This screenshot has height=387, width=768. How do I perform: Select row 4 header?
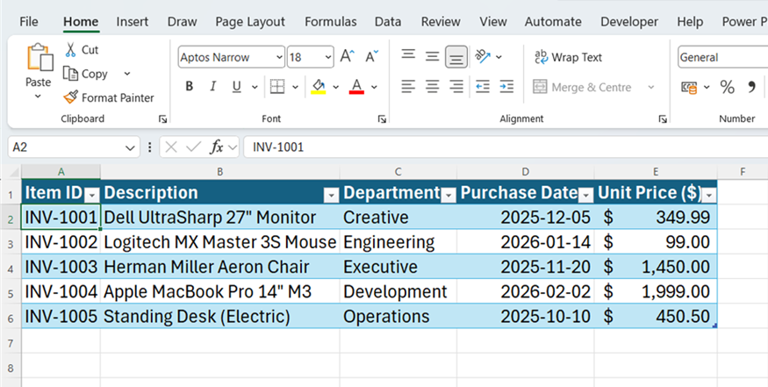pos(11,268)
